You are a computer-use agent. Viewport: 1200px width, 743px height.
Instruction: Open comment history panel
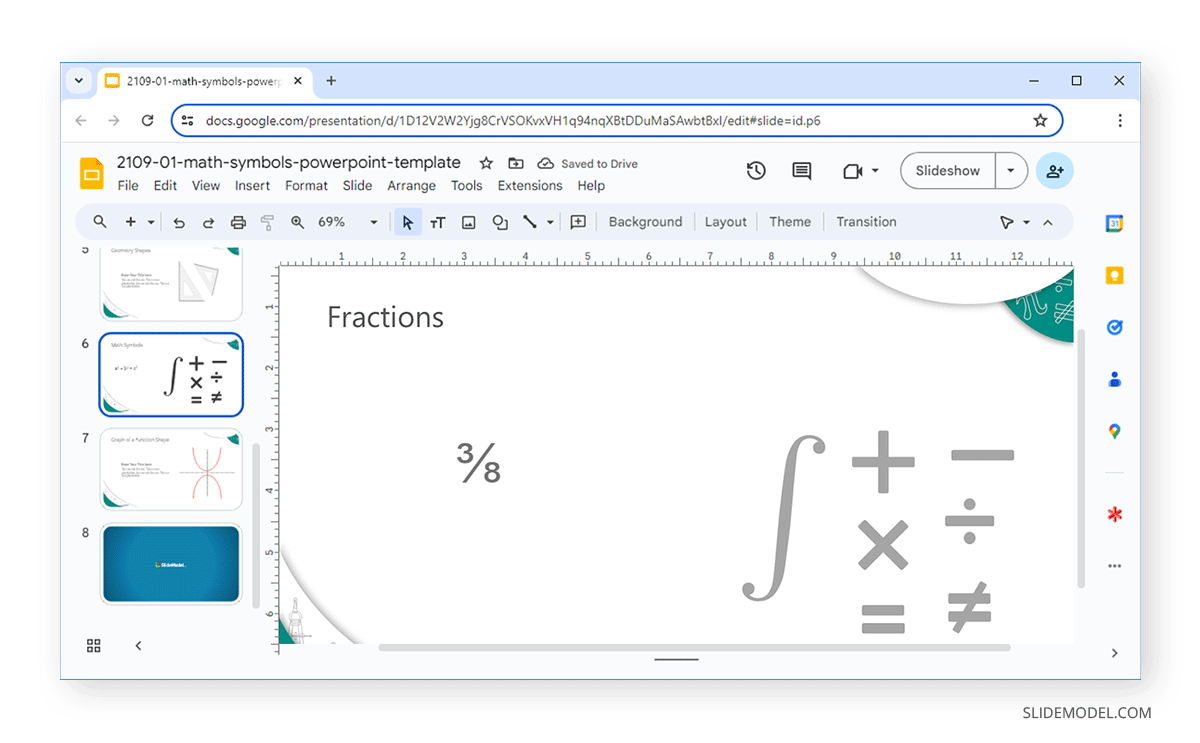point(801,170)
